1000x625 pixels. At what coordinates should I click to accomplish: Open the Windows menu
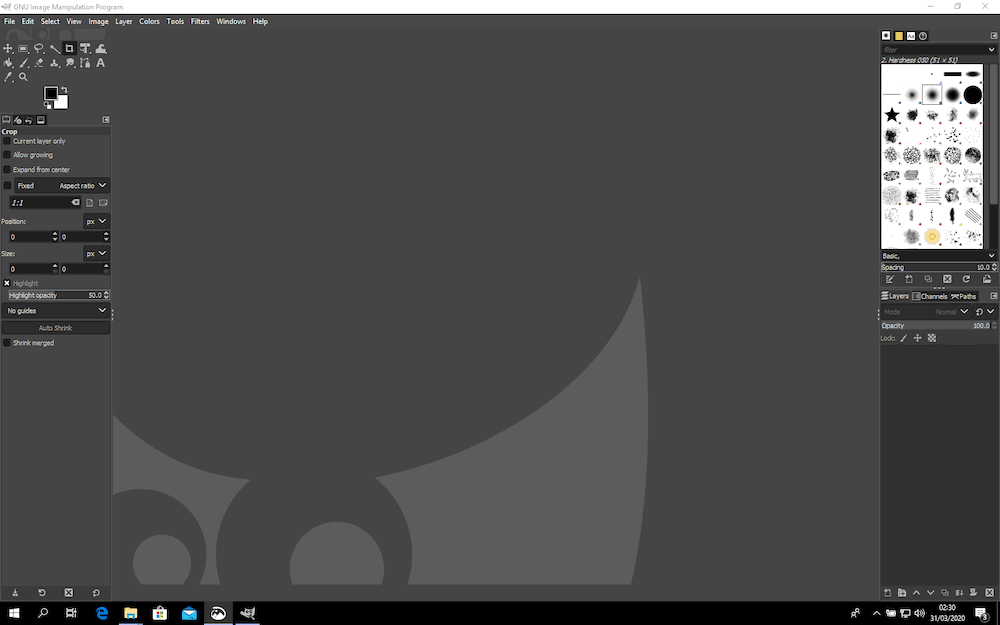coord(231,21)
